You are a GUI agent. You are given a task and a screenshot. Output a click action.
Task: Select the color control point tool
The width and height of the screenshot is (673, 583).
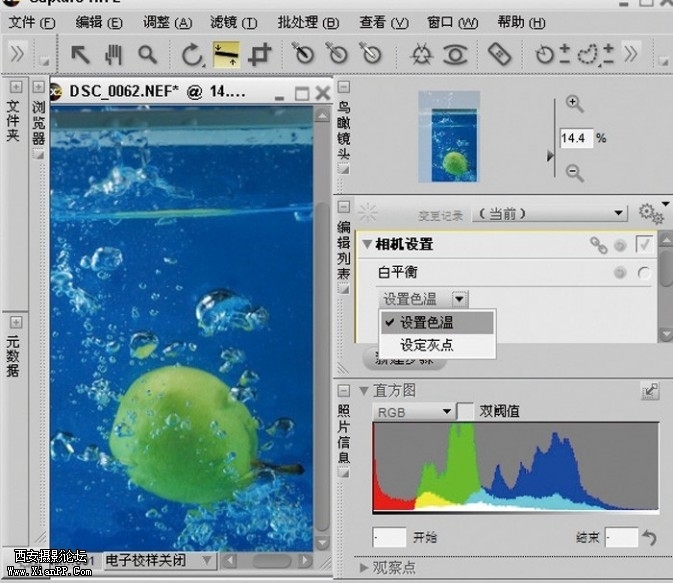pyautogui.click(x=421, y=55)
